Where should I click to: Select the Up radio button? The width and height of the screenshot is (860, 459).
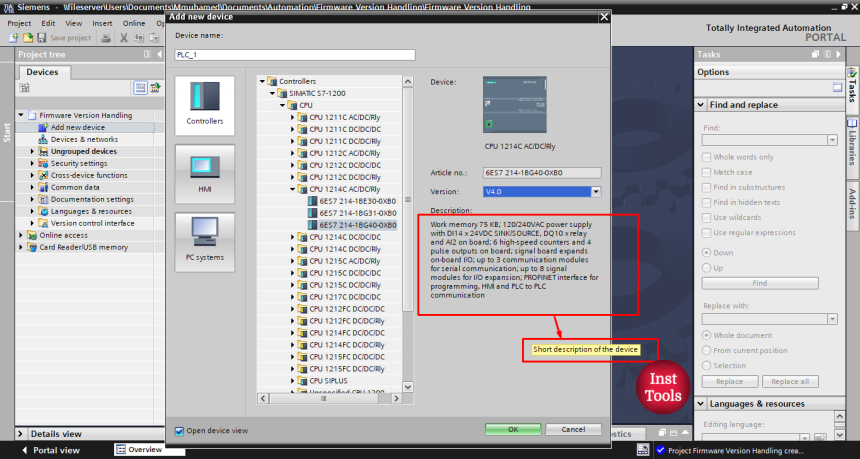[x=706, y=268]
